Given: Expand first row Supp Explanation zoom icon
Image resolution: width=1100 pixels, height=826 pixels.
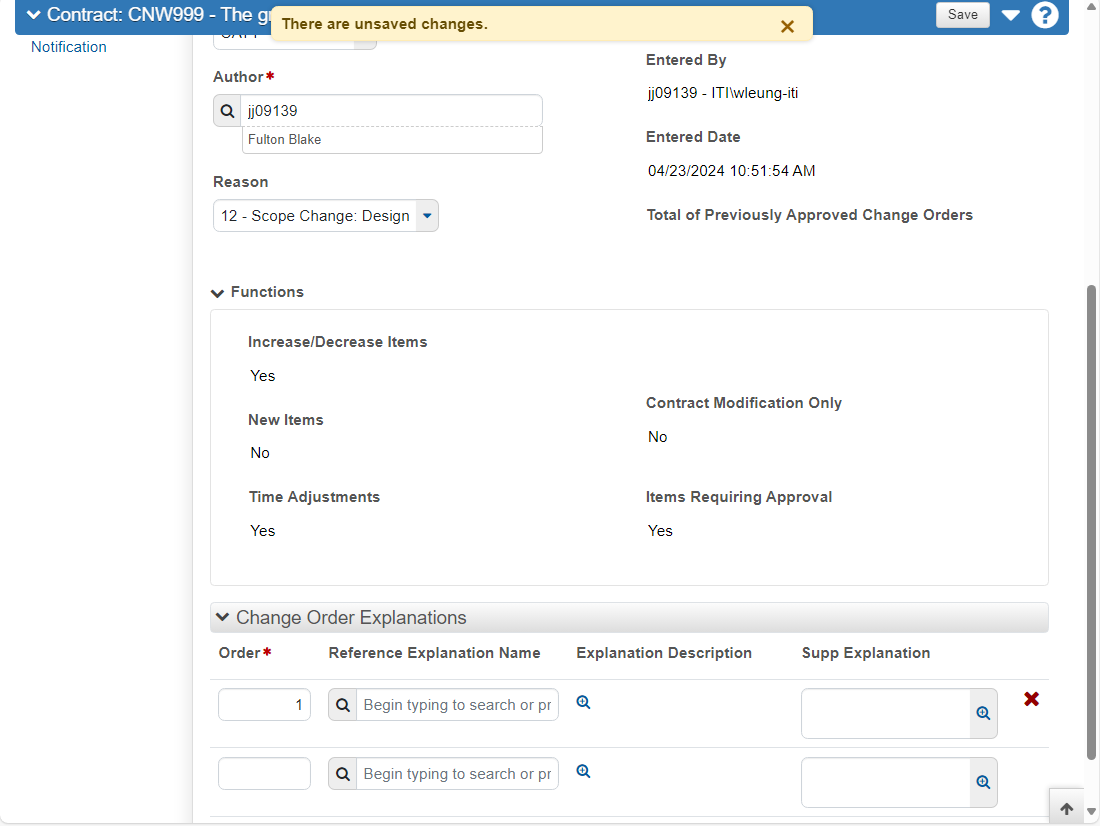Looking at the screenshot, I should (984, 714).
